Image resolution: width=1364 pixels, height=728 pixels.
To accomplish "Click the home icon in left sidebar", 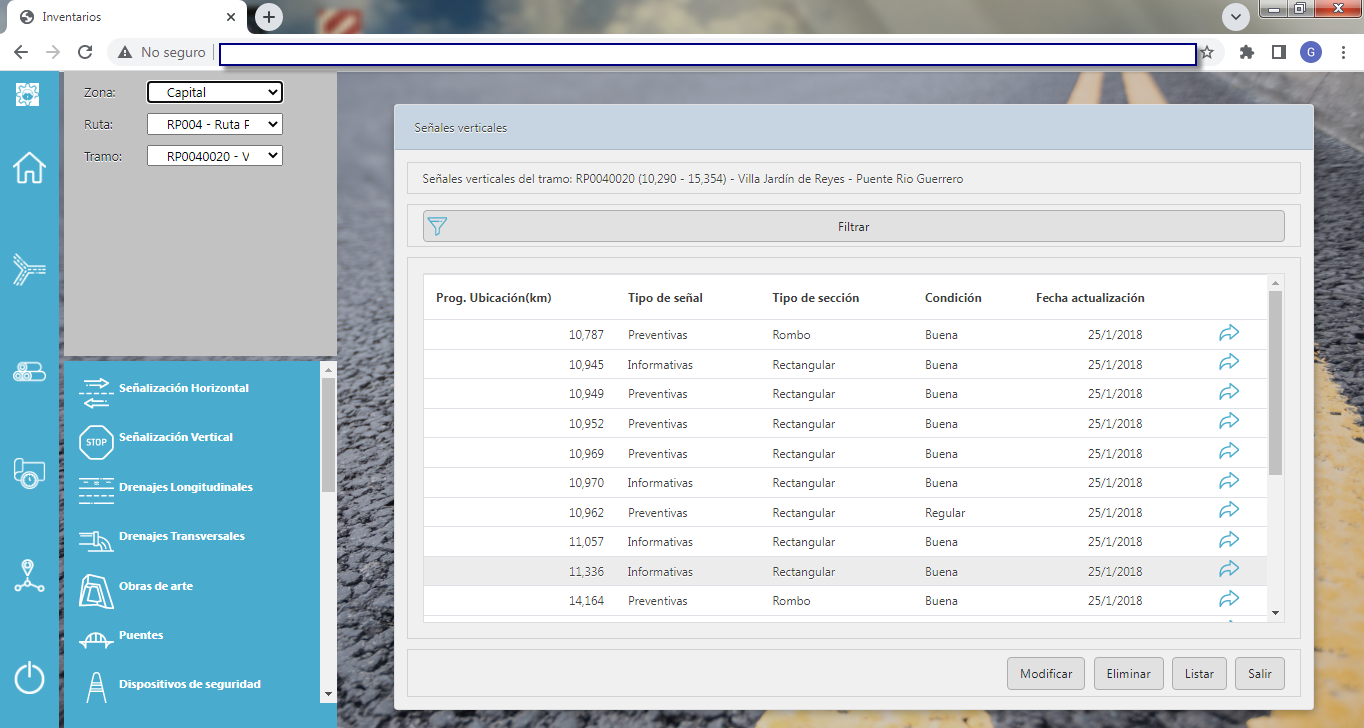I will (x=29, y=168).
